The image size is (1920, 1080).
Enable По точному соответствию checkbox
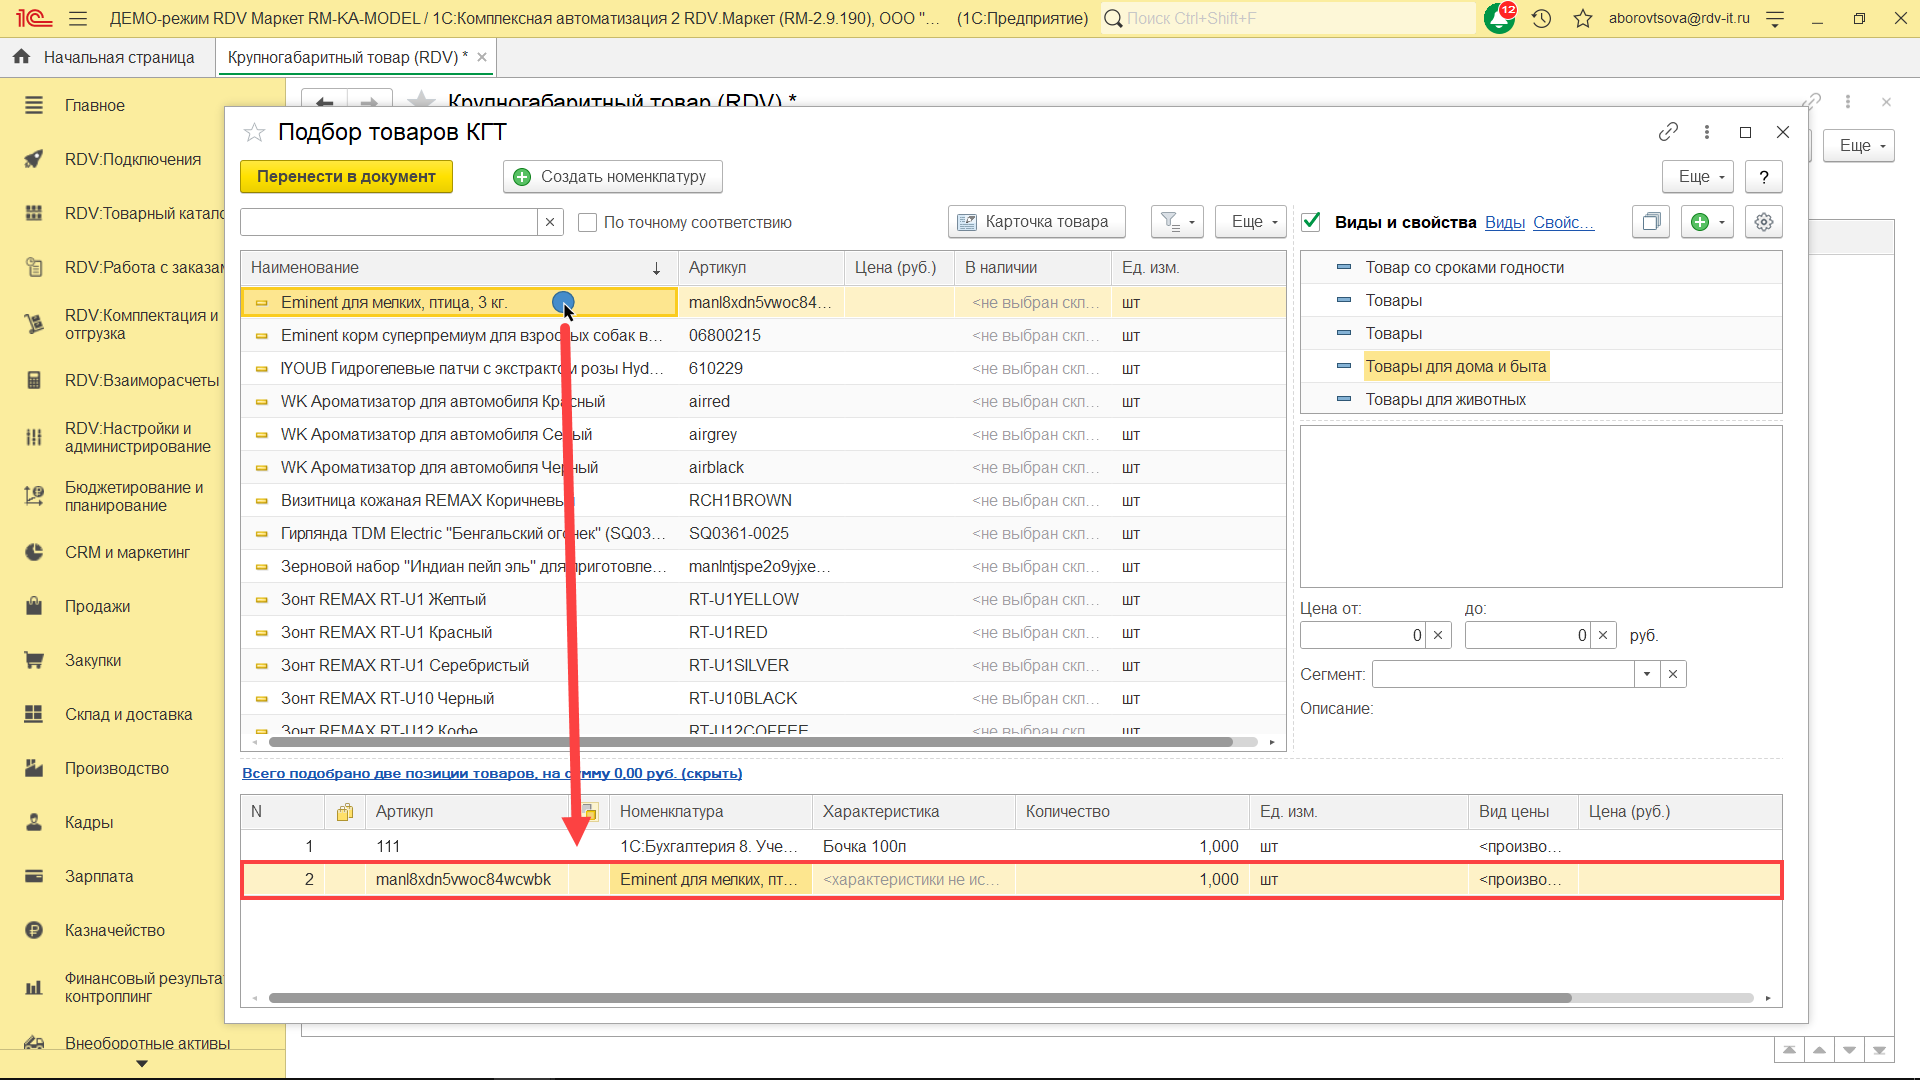tap(588, 222)
